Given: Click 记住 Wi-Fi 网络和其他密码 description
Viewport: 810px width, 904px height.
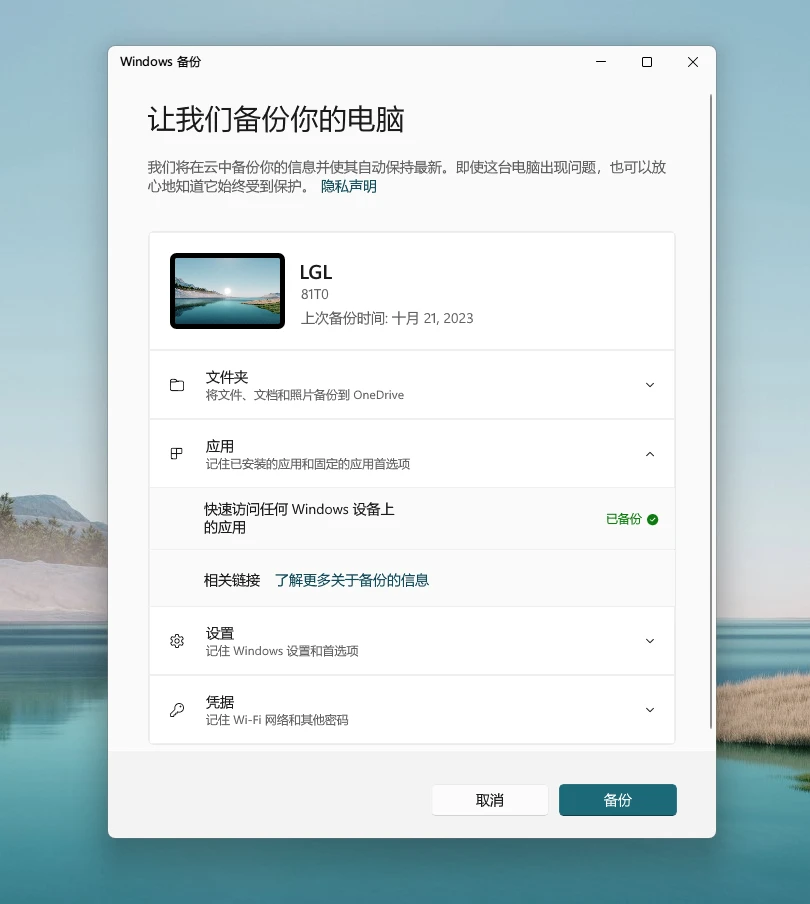Looking at the screenshot, I should (x=277, y=720).
